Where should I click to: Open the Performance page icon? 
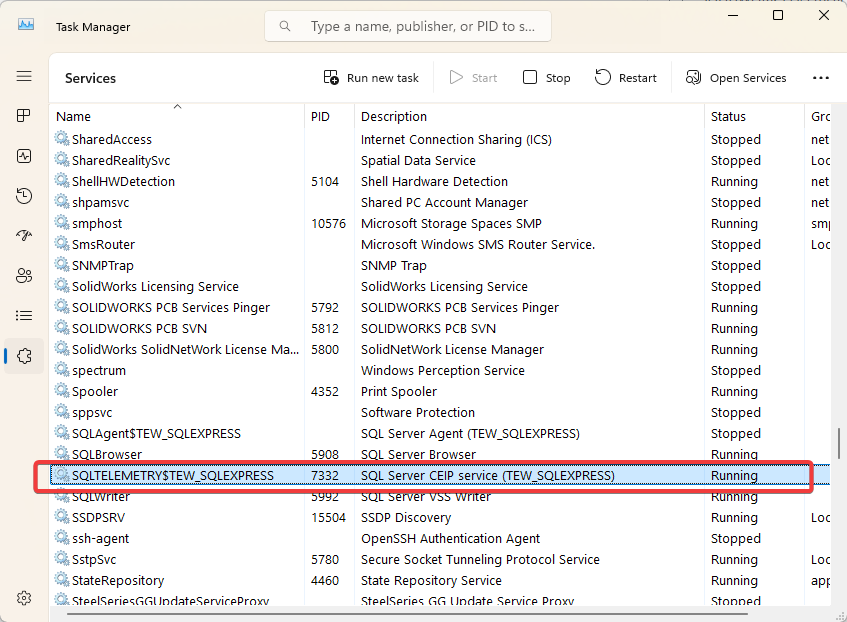tap(24, 156)
